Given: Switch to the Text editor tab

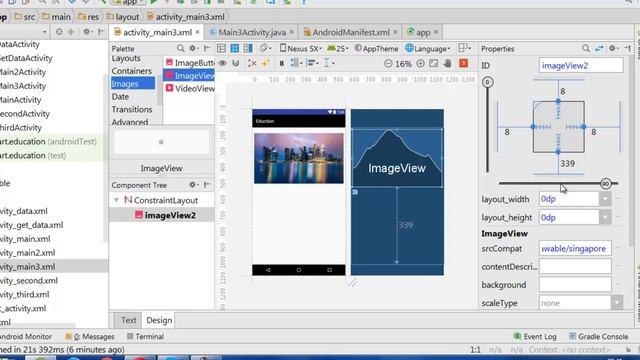Looking at the screenshot, I should pos(129,320).
